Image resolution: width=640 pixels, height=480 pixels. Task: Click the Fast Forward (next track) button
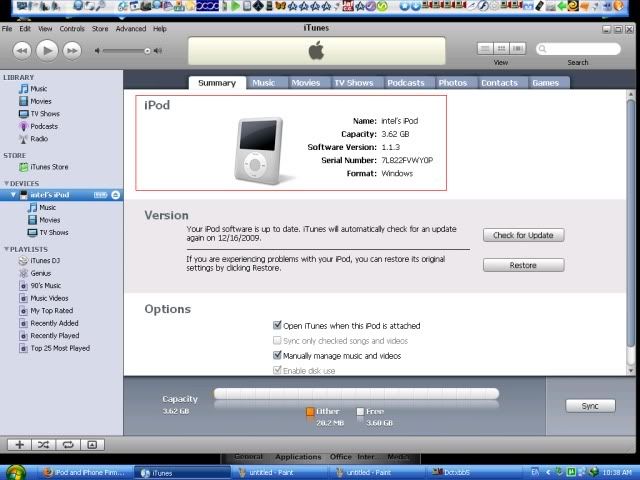coord(72,49)
